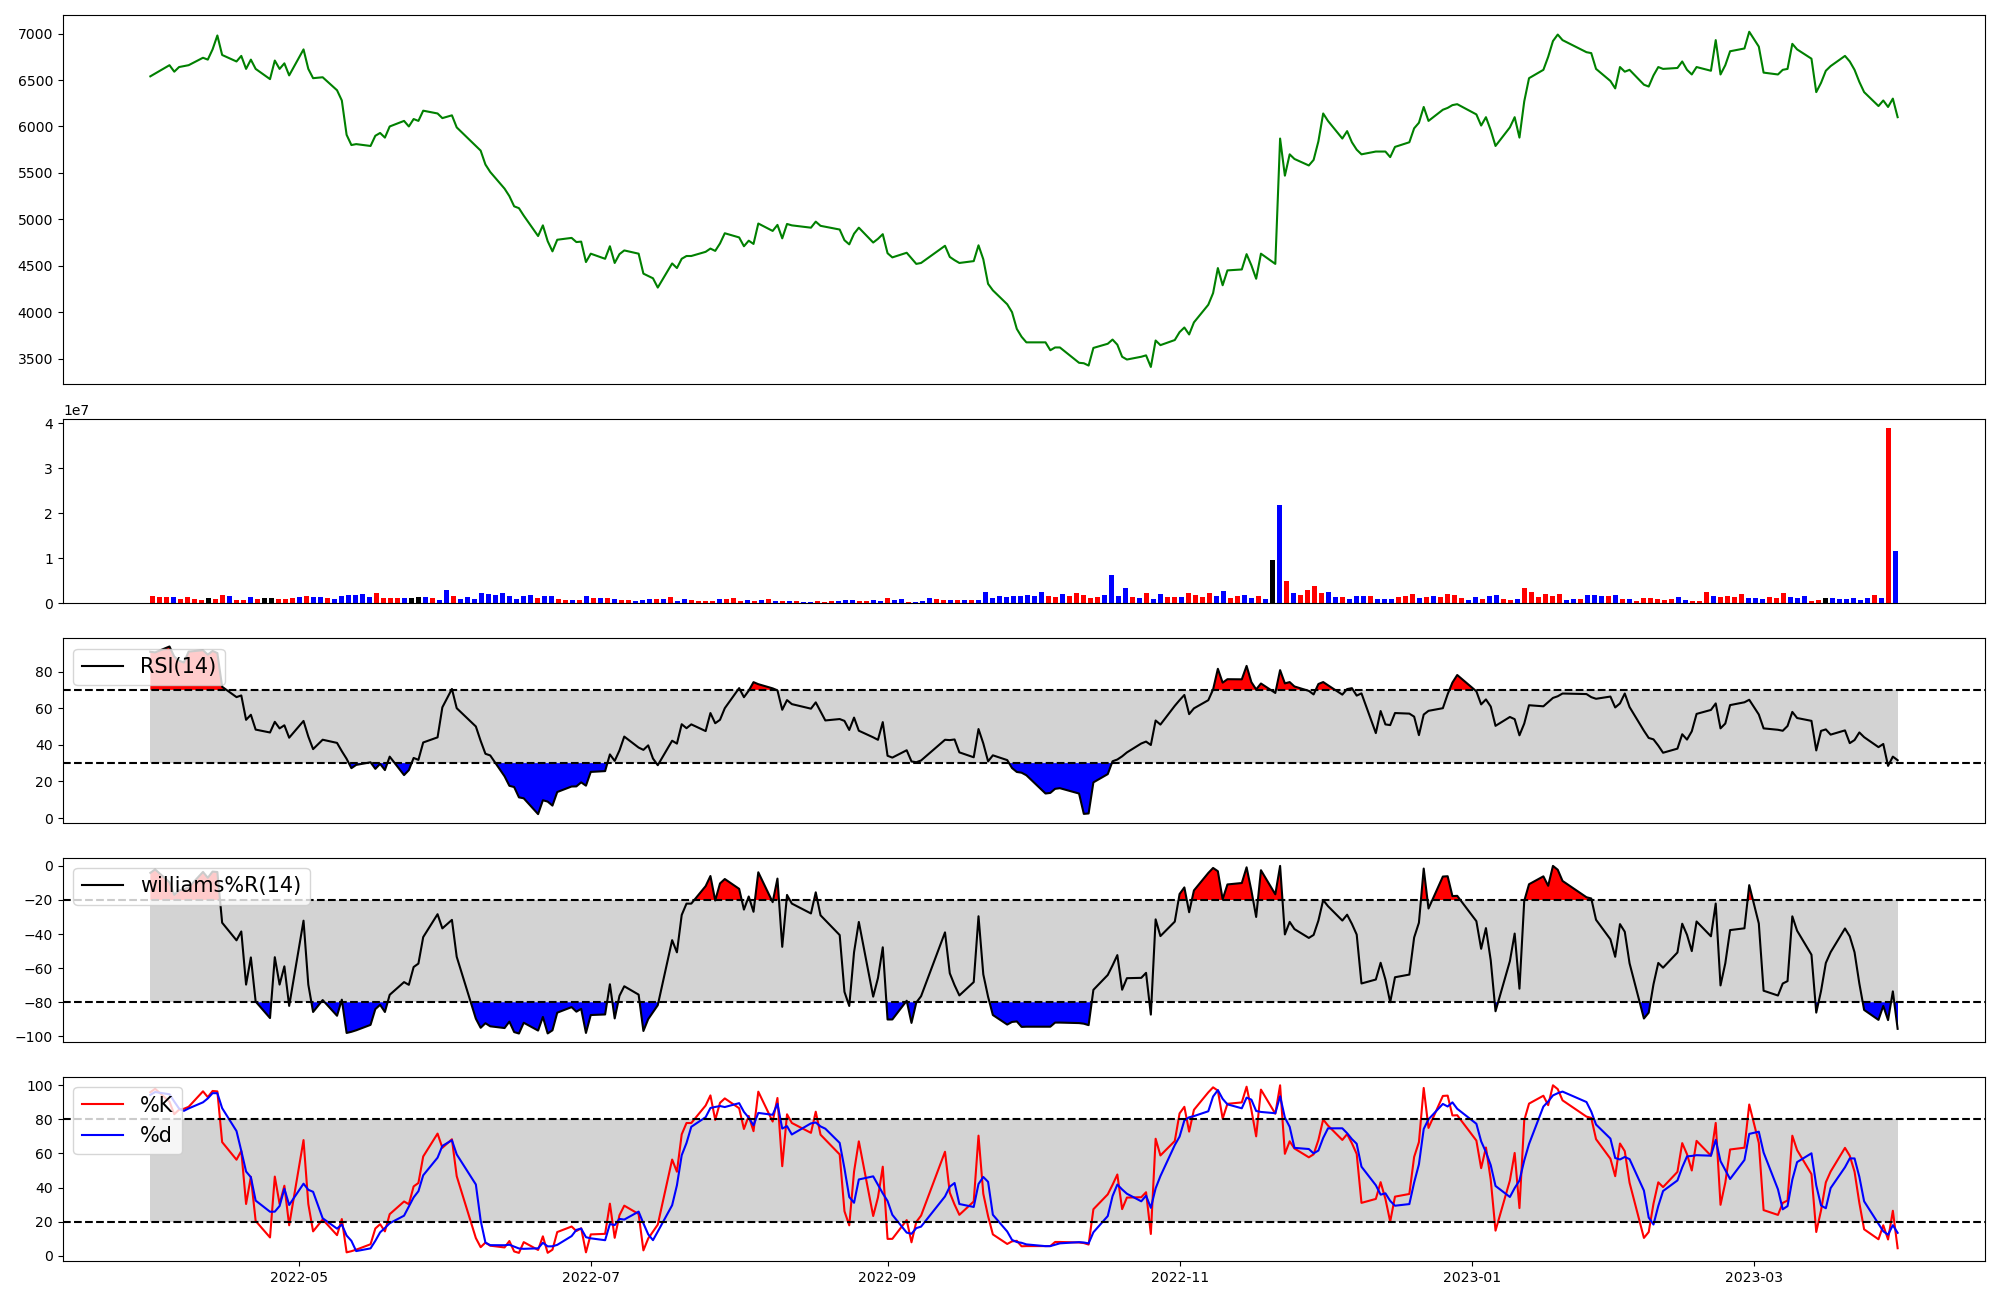Click the 2022-09 date axis label

pyautogui.click(x=887, y=1277)
